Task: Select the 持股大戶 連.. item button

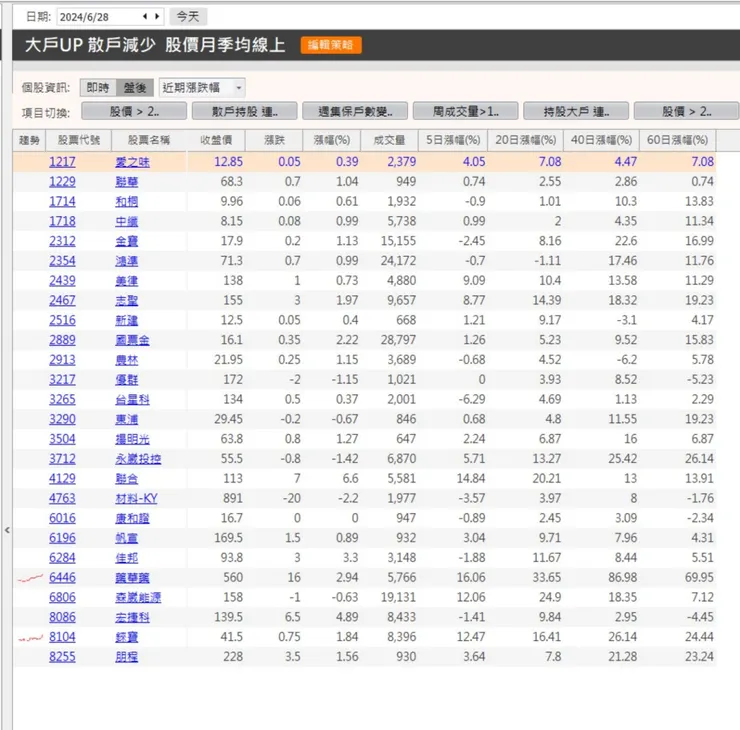Action: [576, 112]
